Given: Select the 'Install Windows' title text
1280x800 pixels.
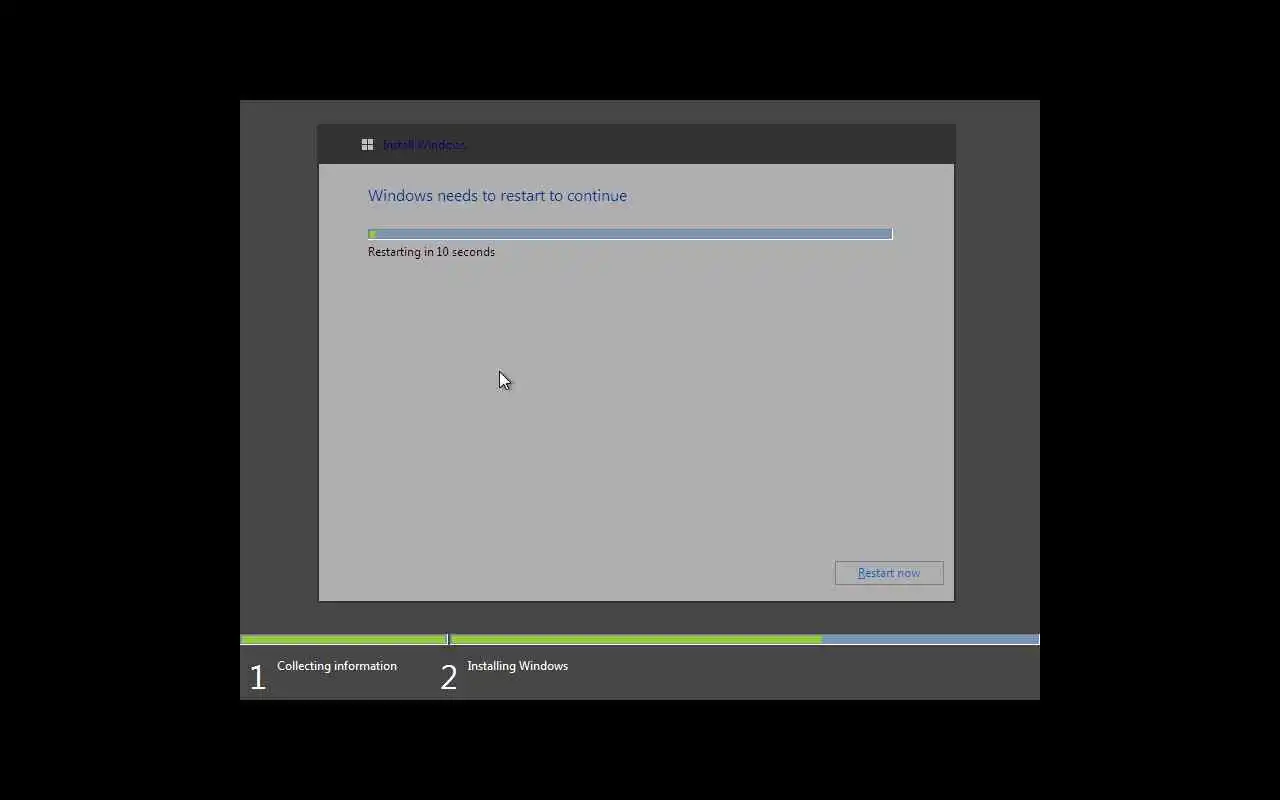Looking at the screenshot, I should coord(424,145).
